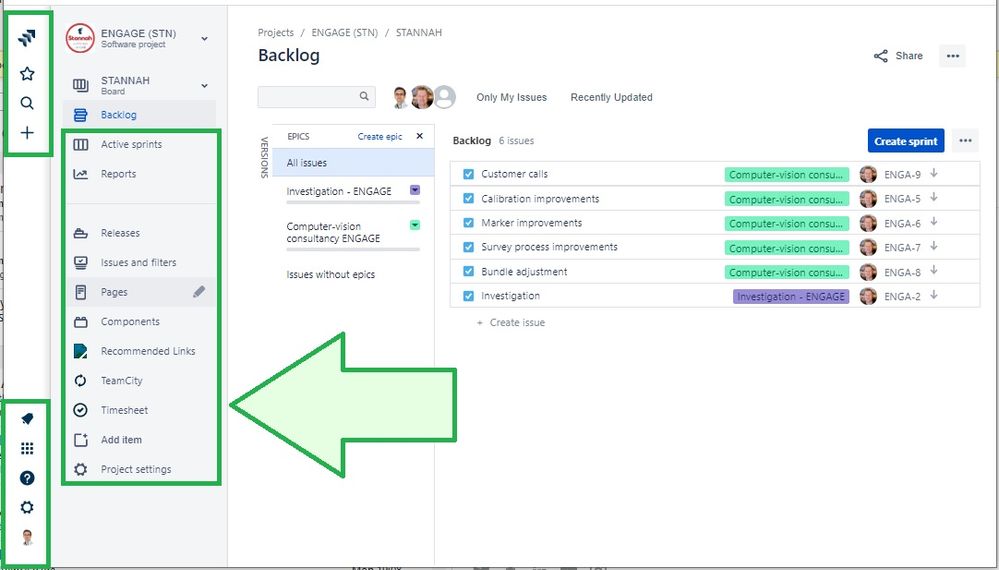999x570 pixels.
Task: Open the green Computer-vision consultancy epic dropdown
Action: [x=415, y=225]
